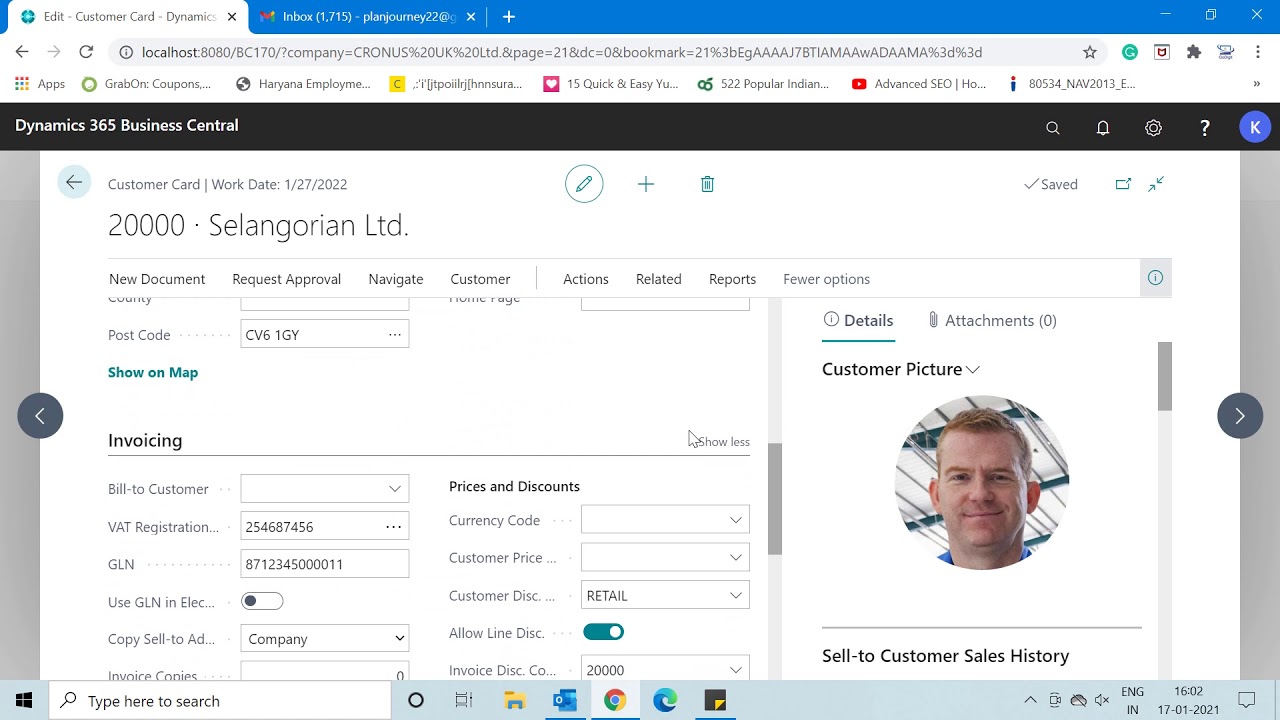Expand the Customer Picture chevron menu
This screenshot has width=1280, height=720.
(973, 370)
